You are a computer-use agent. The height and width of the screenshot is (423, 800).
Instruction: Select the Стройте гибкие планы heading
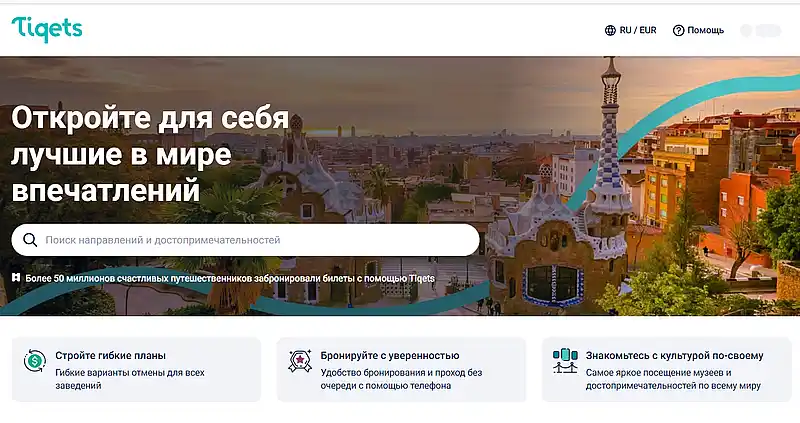point(110,356)
